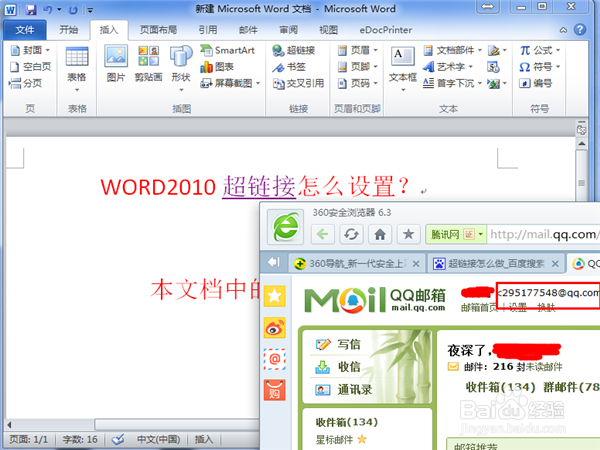This screenshot has height=450, width=600.
Task: Click the browser address bar URL field
Action: coord(543,234)
